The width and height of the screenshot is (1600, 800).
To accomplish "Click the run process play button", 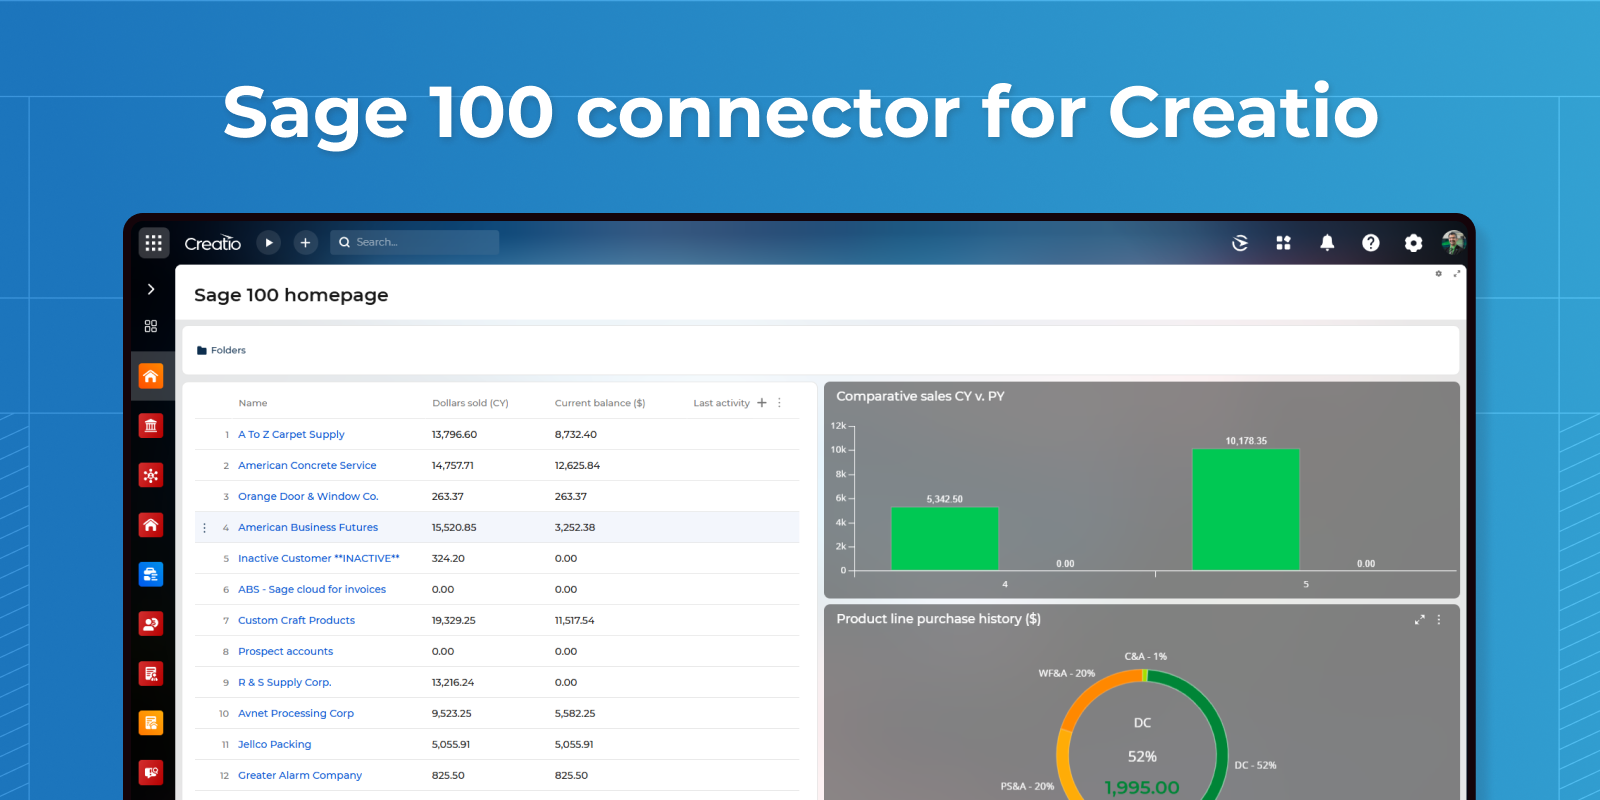I will coord(268,242).
